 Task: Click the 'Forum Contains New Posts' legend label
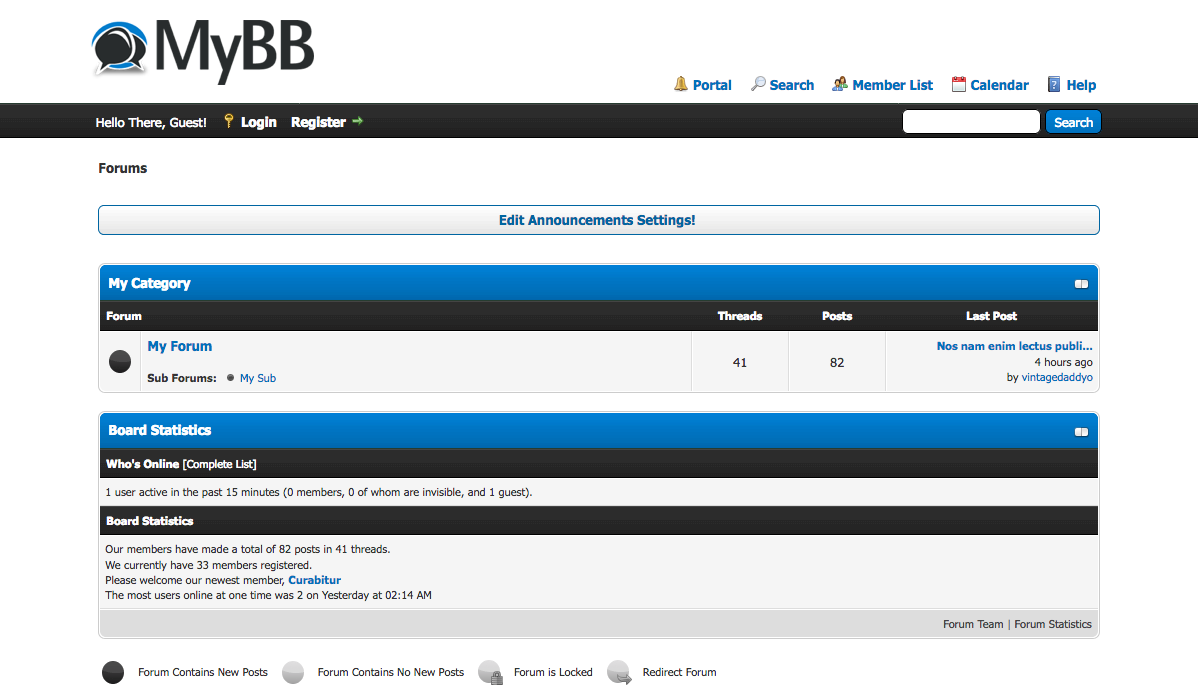(202, 672)
